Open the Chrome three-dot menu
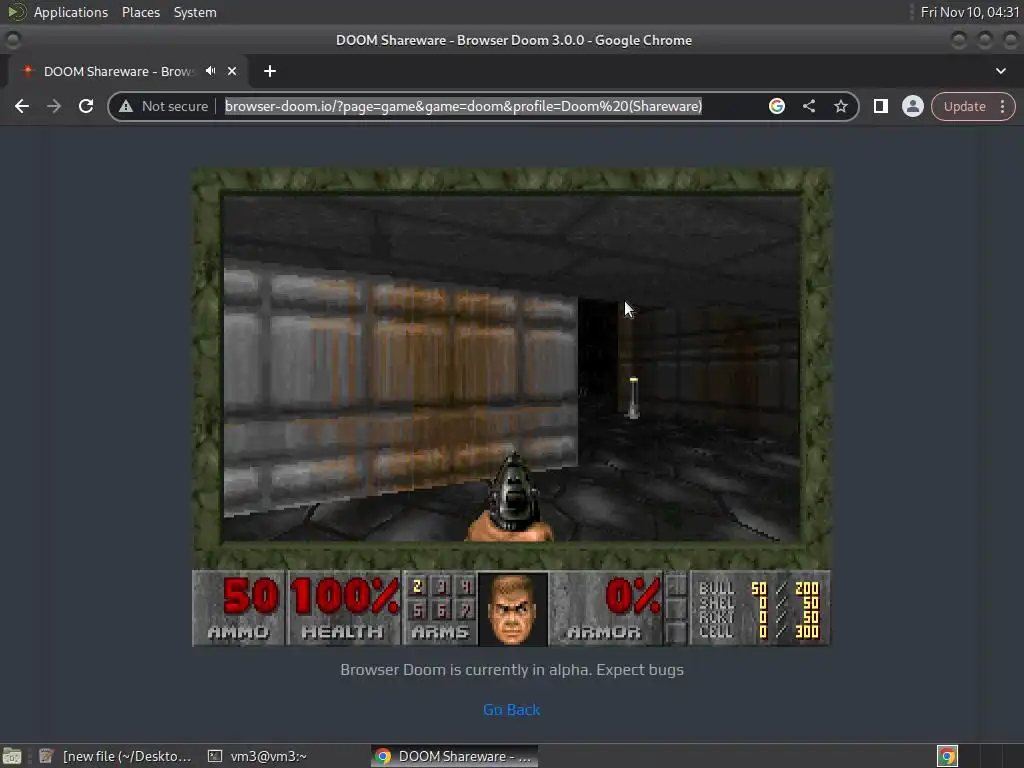This screenshot has width=1024, height=768. click(x=1002, y=106)
